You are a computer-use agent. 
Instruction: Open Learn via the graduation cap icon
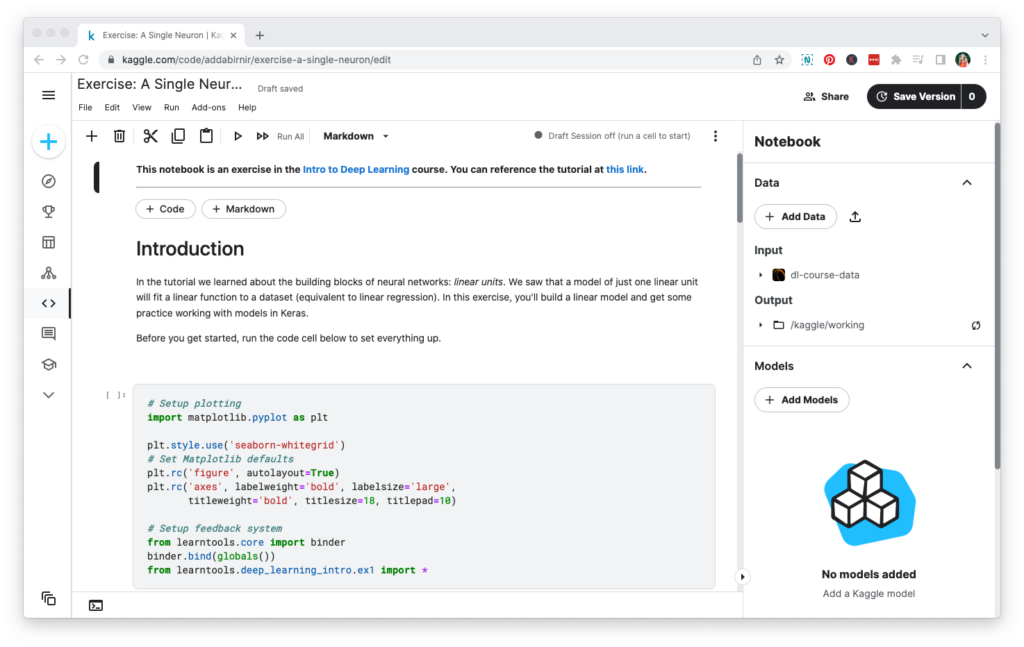pos(48,364)
